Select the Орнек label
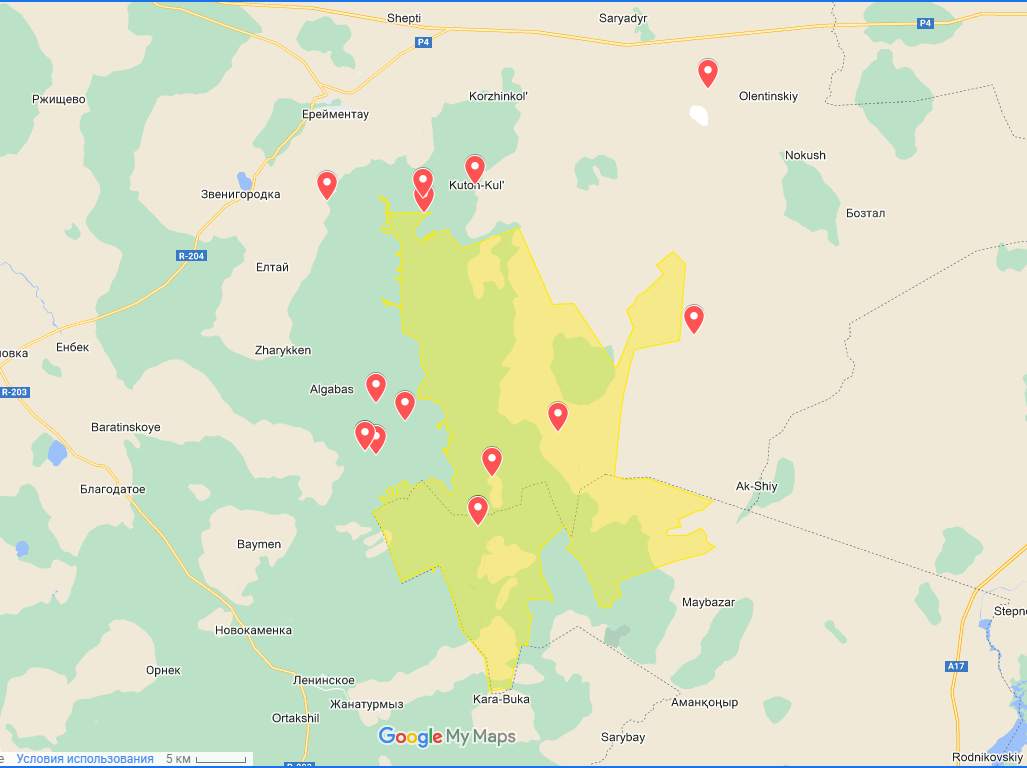1027x768 pixels. [x=164, y=670]
